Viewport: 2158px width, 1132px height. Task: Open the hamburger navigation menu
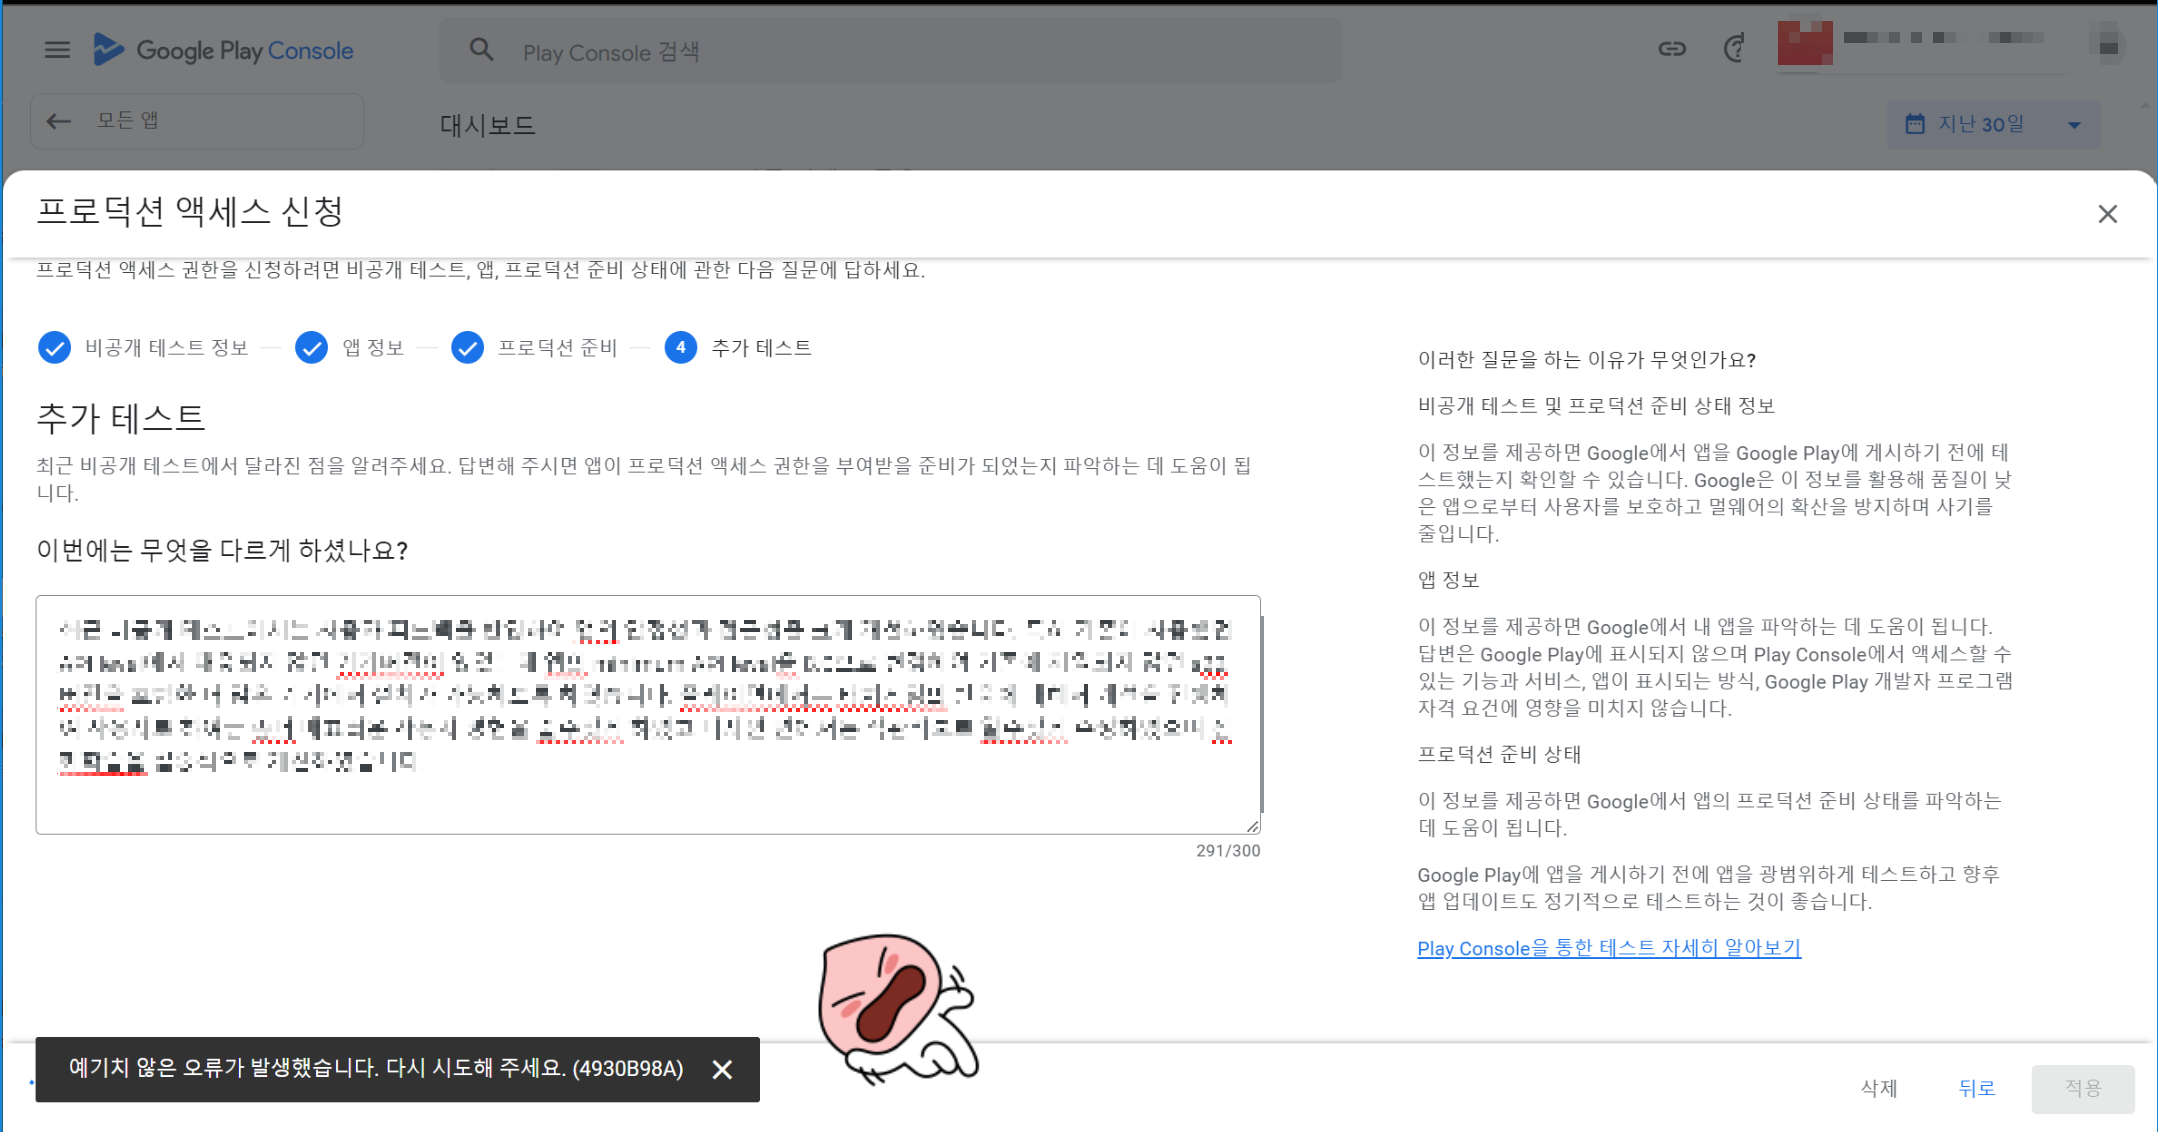point(57,50)
